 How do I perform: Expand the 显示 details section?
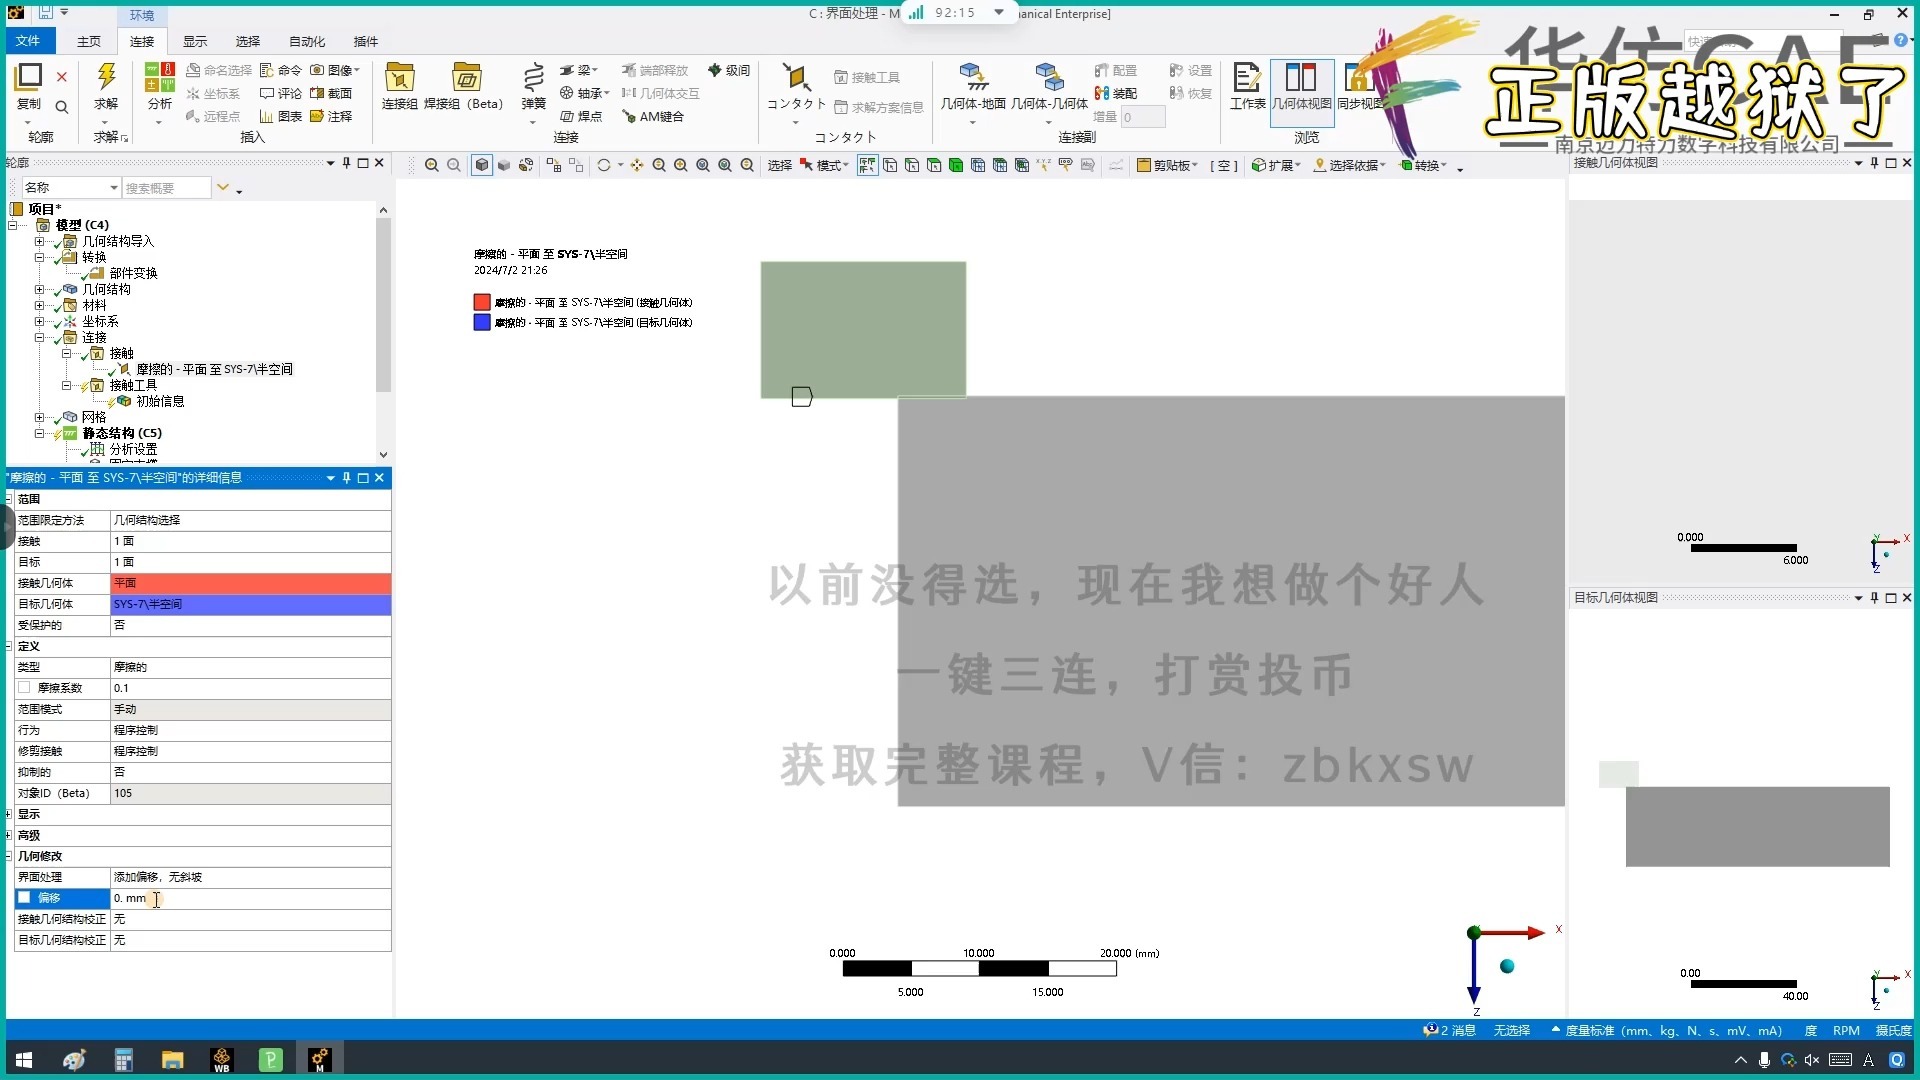coord(9,814)
